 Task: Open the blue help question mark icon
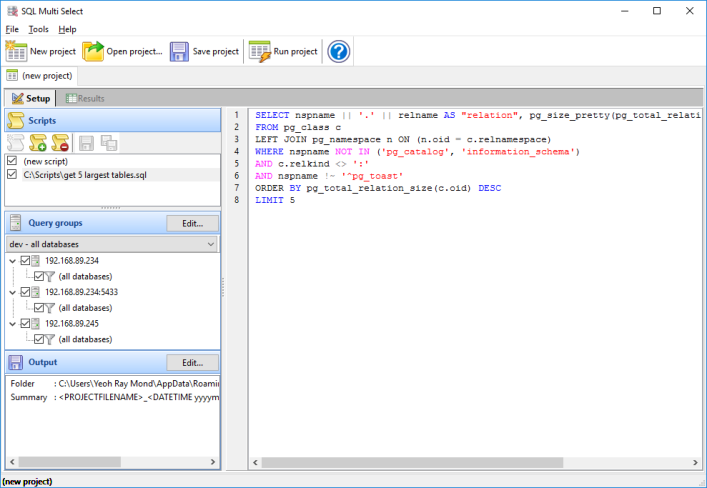pyautogui.click(x=339, y=51)
